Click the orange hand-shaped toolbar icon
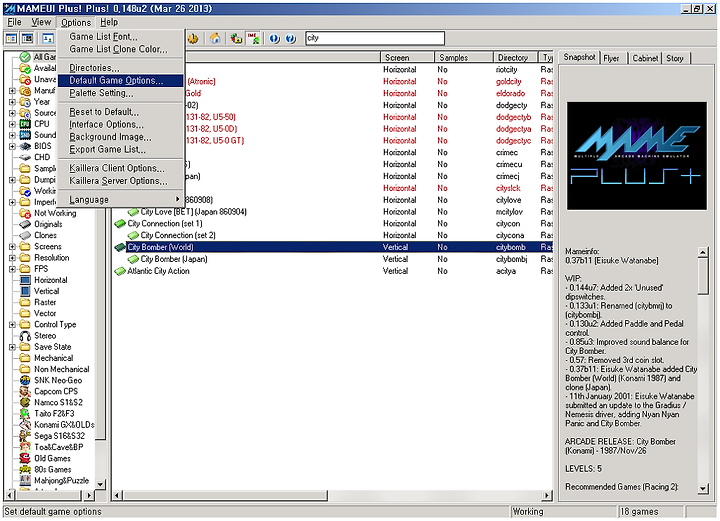Image resolution: width=720 pixels, height=521 pixels. pyautogui.click(x=193, y=39)
